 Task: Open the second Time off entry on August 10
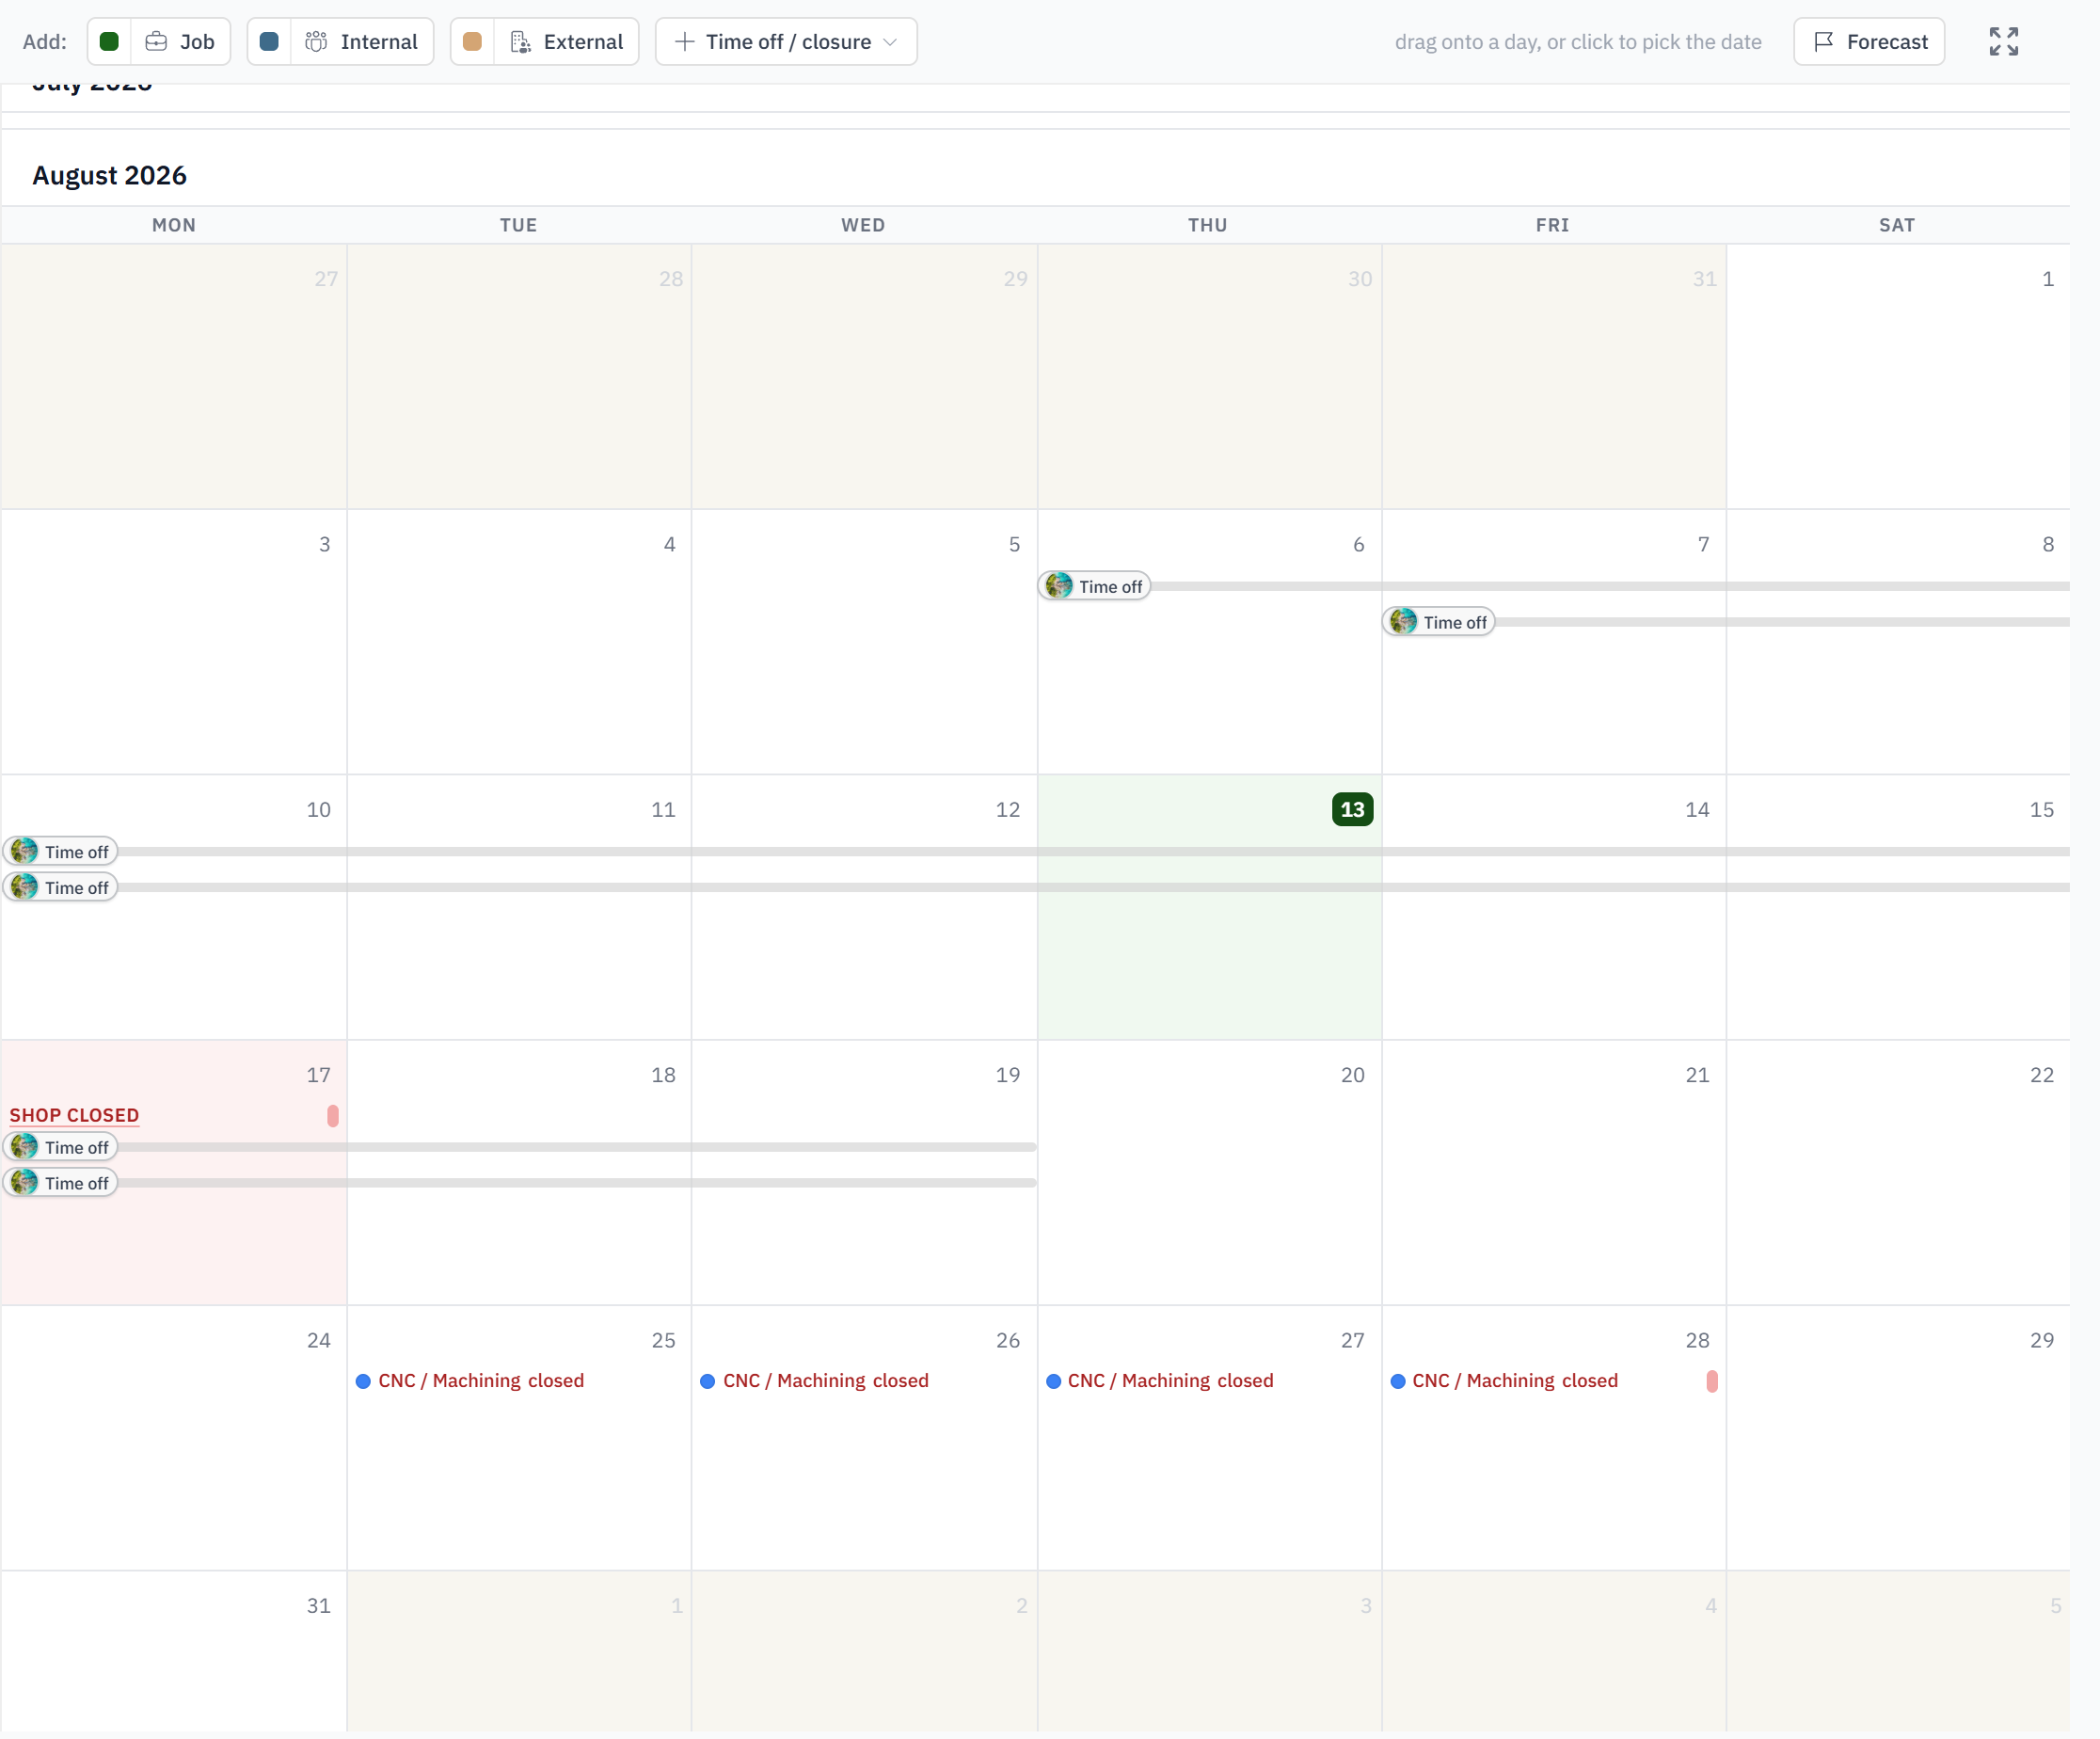coord(61,888)
